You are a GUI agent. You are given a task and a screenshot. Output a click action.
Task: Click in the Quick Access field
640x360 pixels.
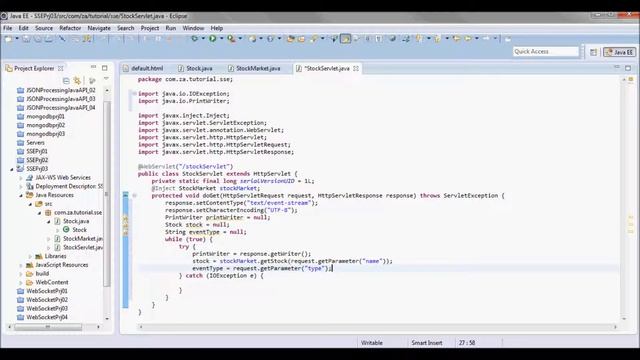(546, 52)
